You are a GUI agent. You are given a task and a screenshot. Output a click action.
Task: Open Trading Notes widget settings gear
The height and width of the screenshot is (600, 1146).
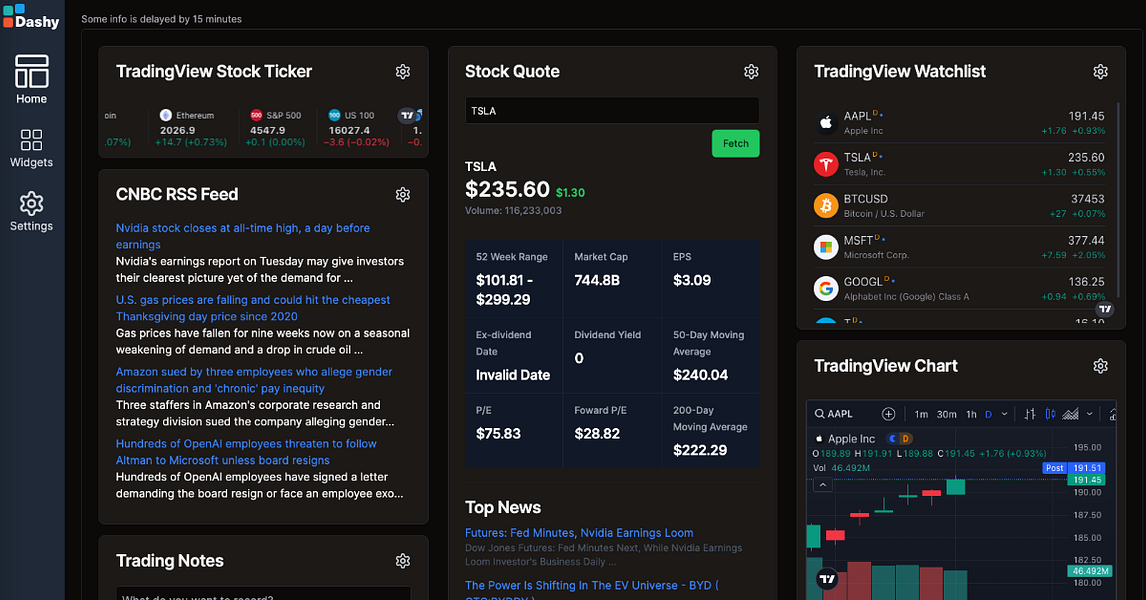(403, 561)
